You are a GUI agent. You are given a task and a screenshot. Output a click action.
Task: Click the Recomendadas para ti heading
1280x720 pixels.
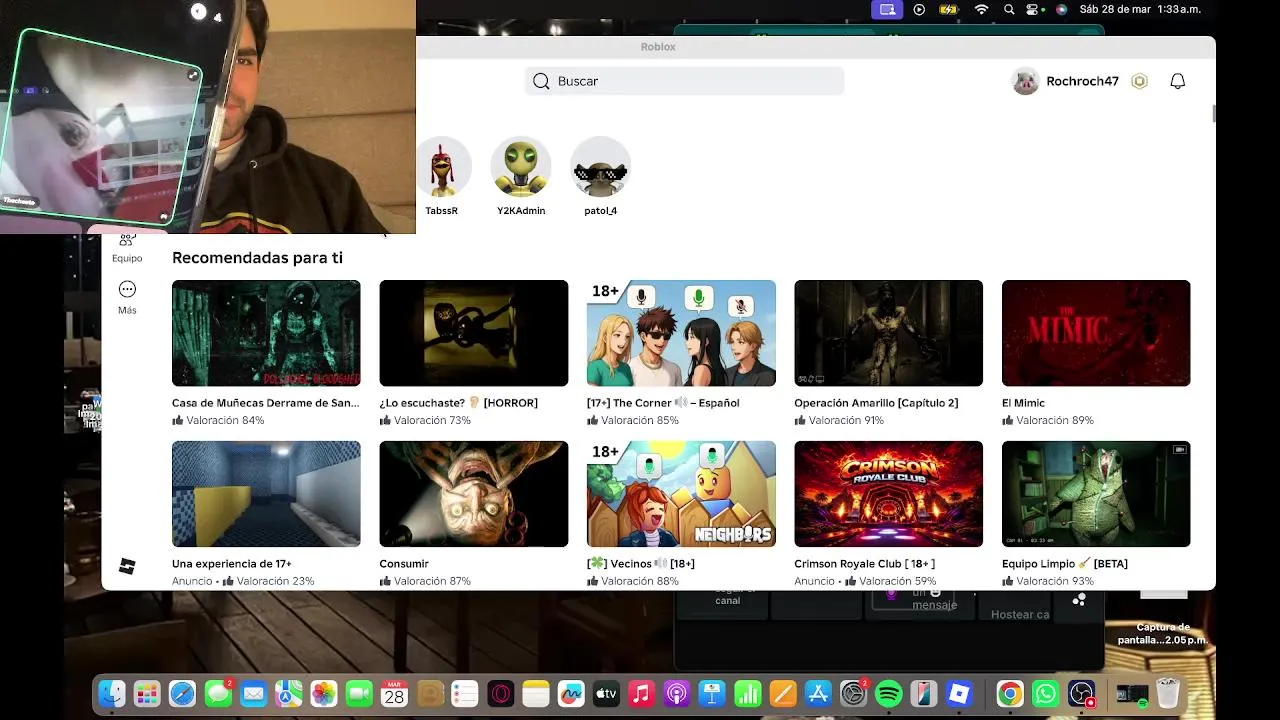(257, 258)
